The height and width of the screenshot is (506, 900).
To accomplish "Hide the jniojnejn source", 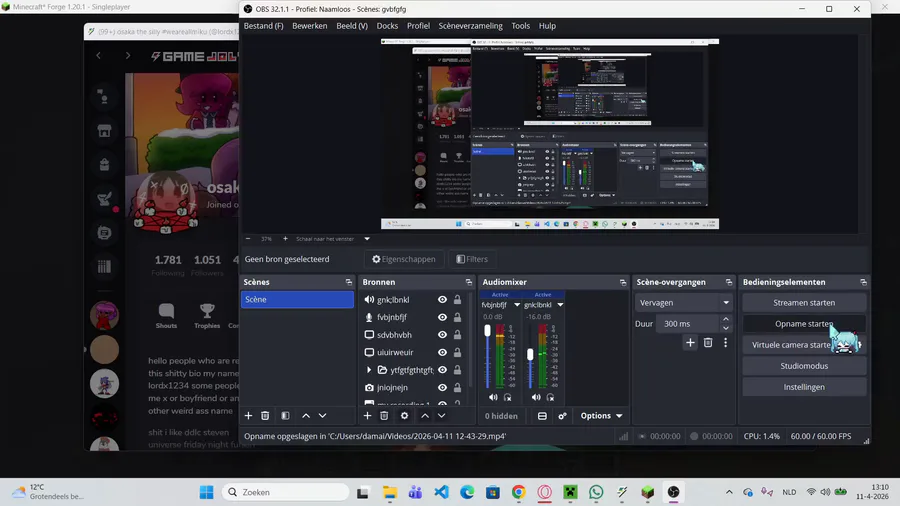I will tap(442, 387).
